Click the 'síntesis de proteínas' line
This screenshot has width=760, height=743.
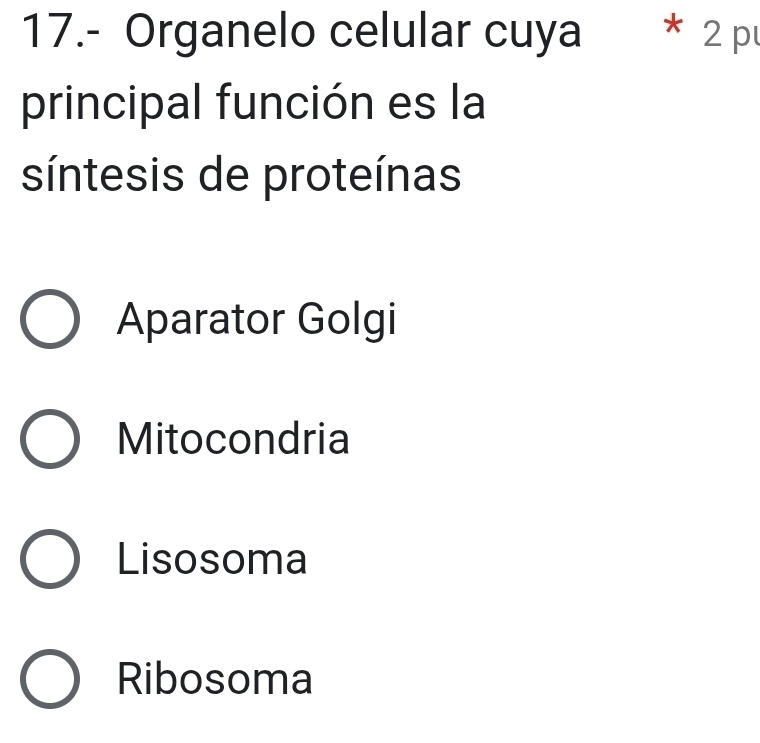(x=241, y=175)
